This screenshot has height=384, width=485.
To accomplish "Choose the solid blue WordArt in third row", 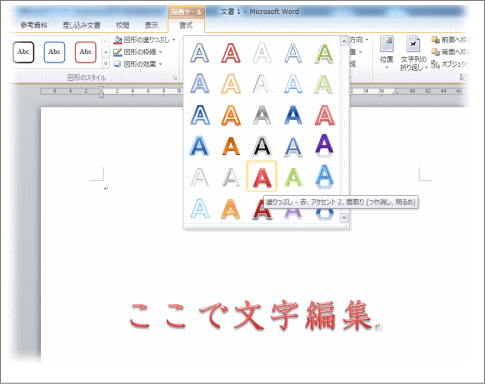I will 293,115.
